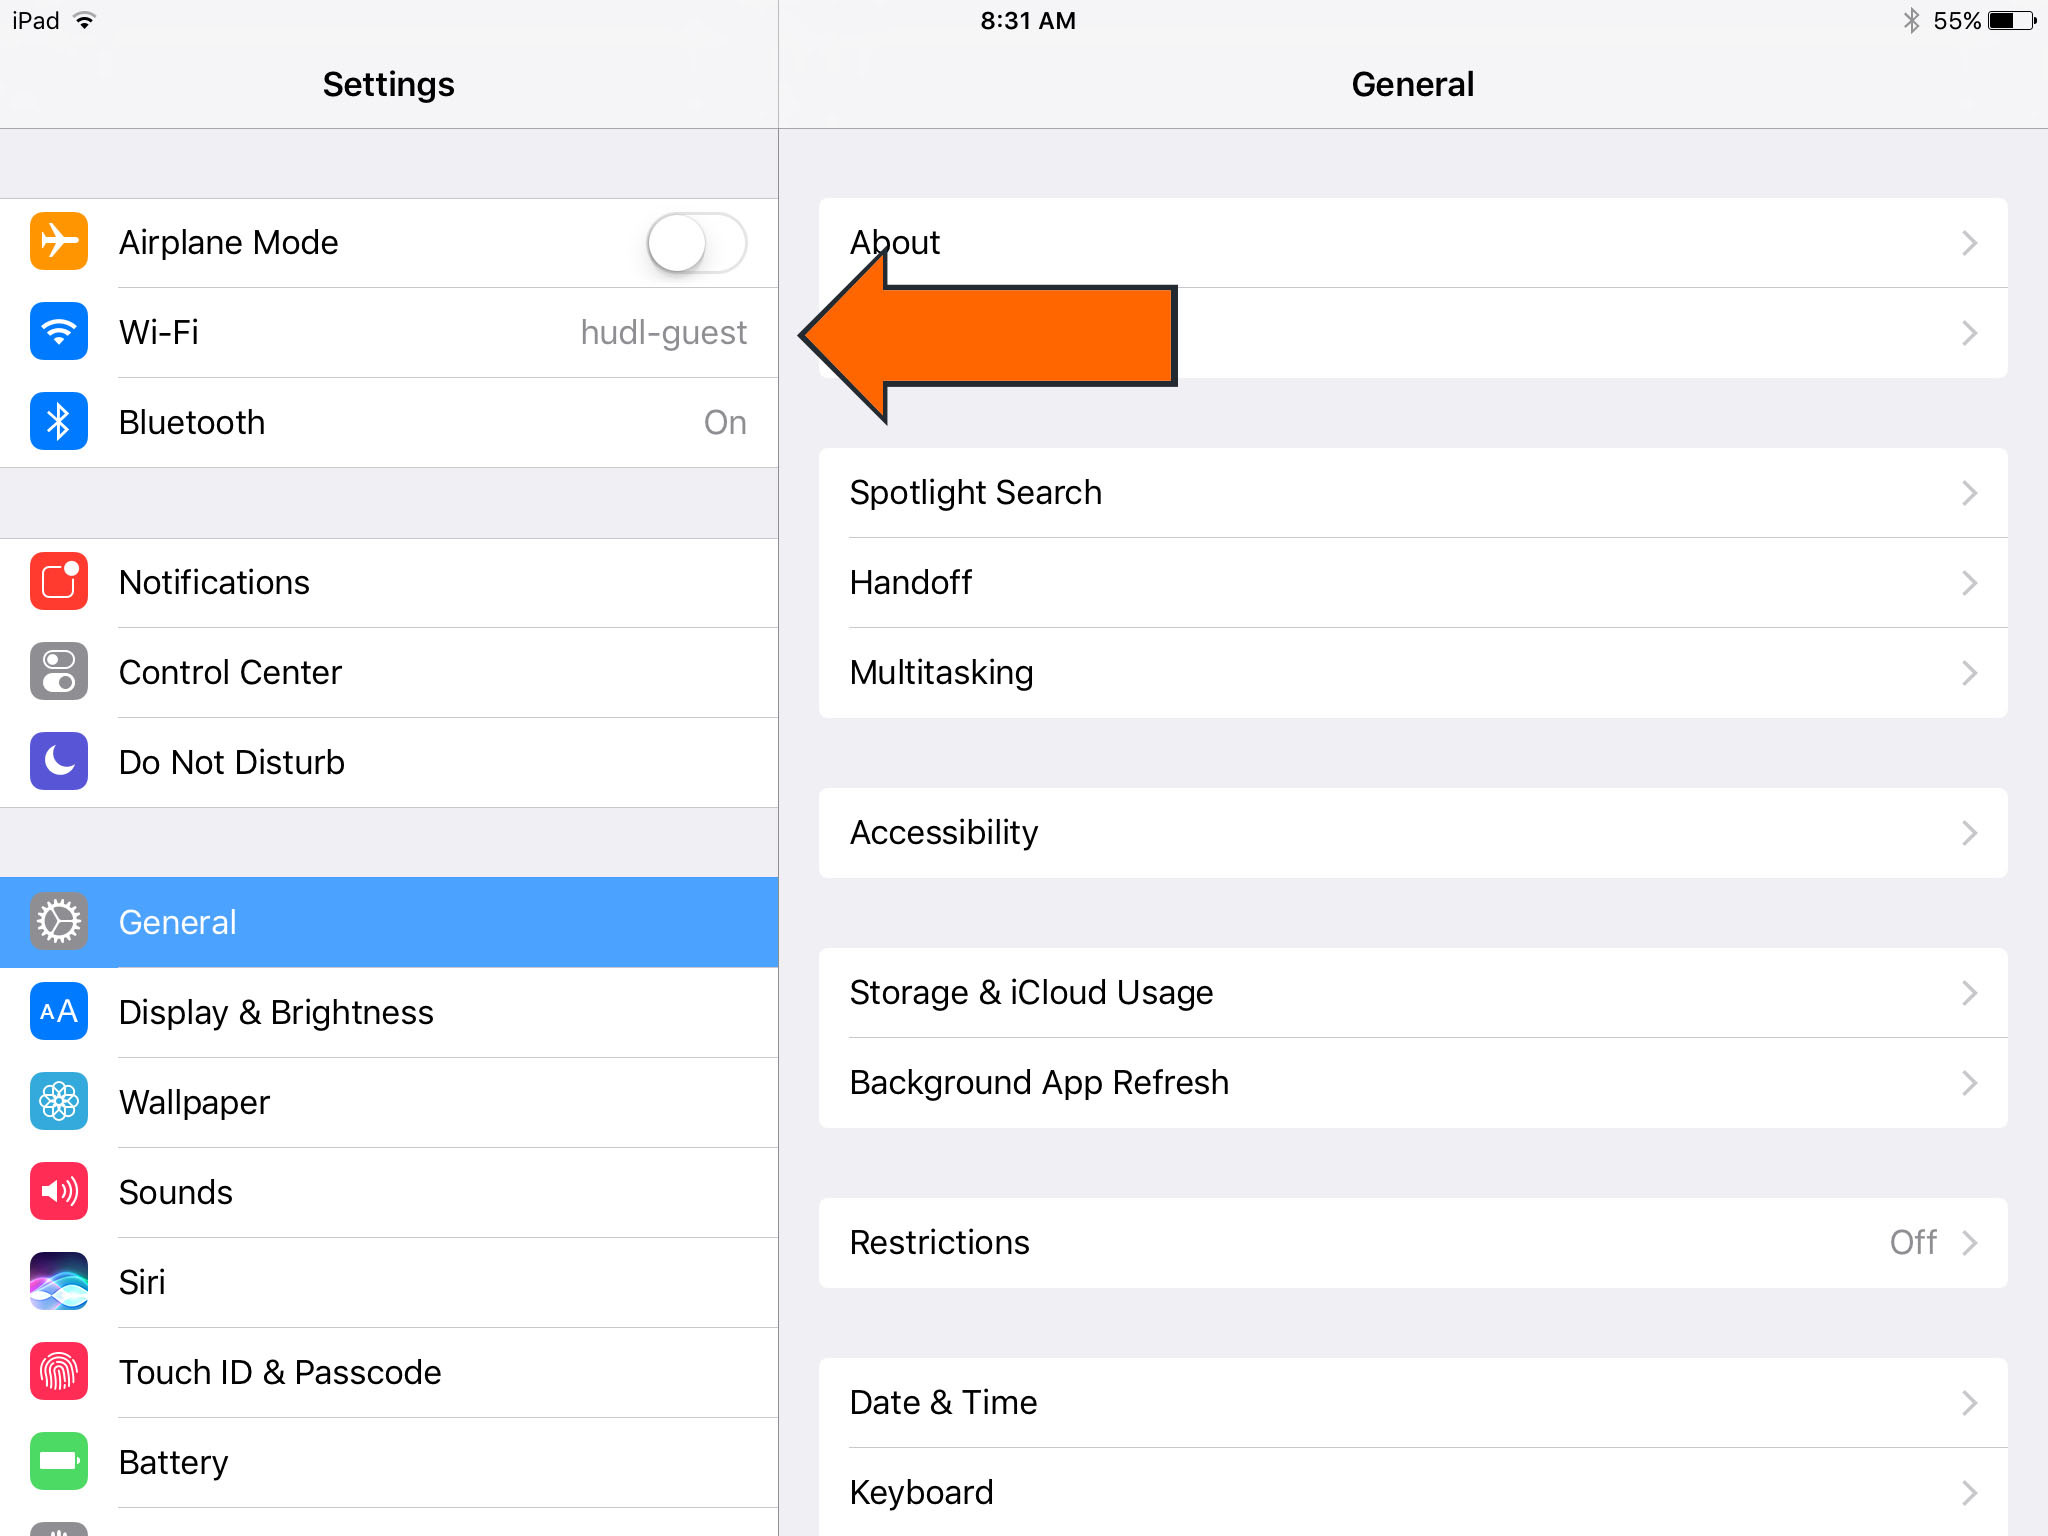2048x1536 pixels.
Task: Open Spotlight Search via its chevron
Action: (x=1969, y=492)
